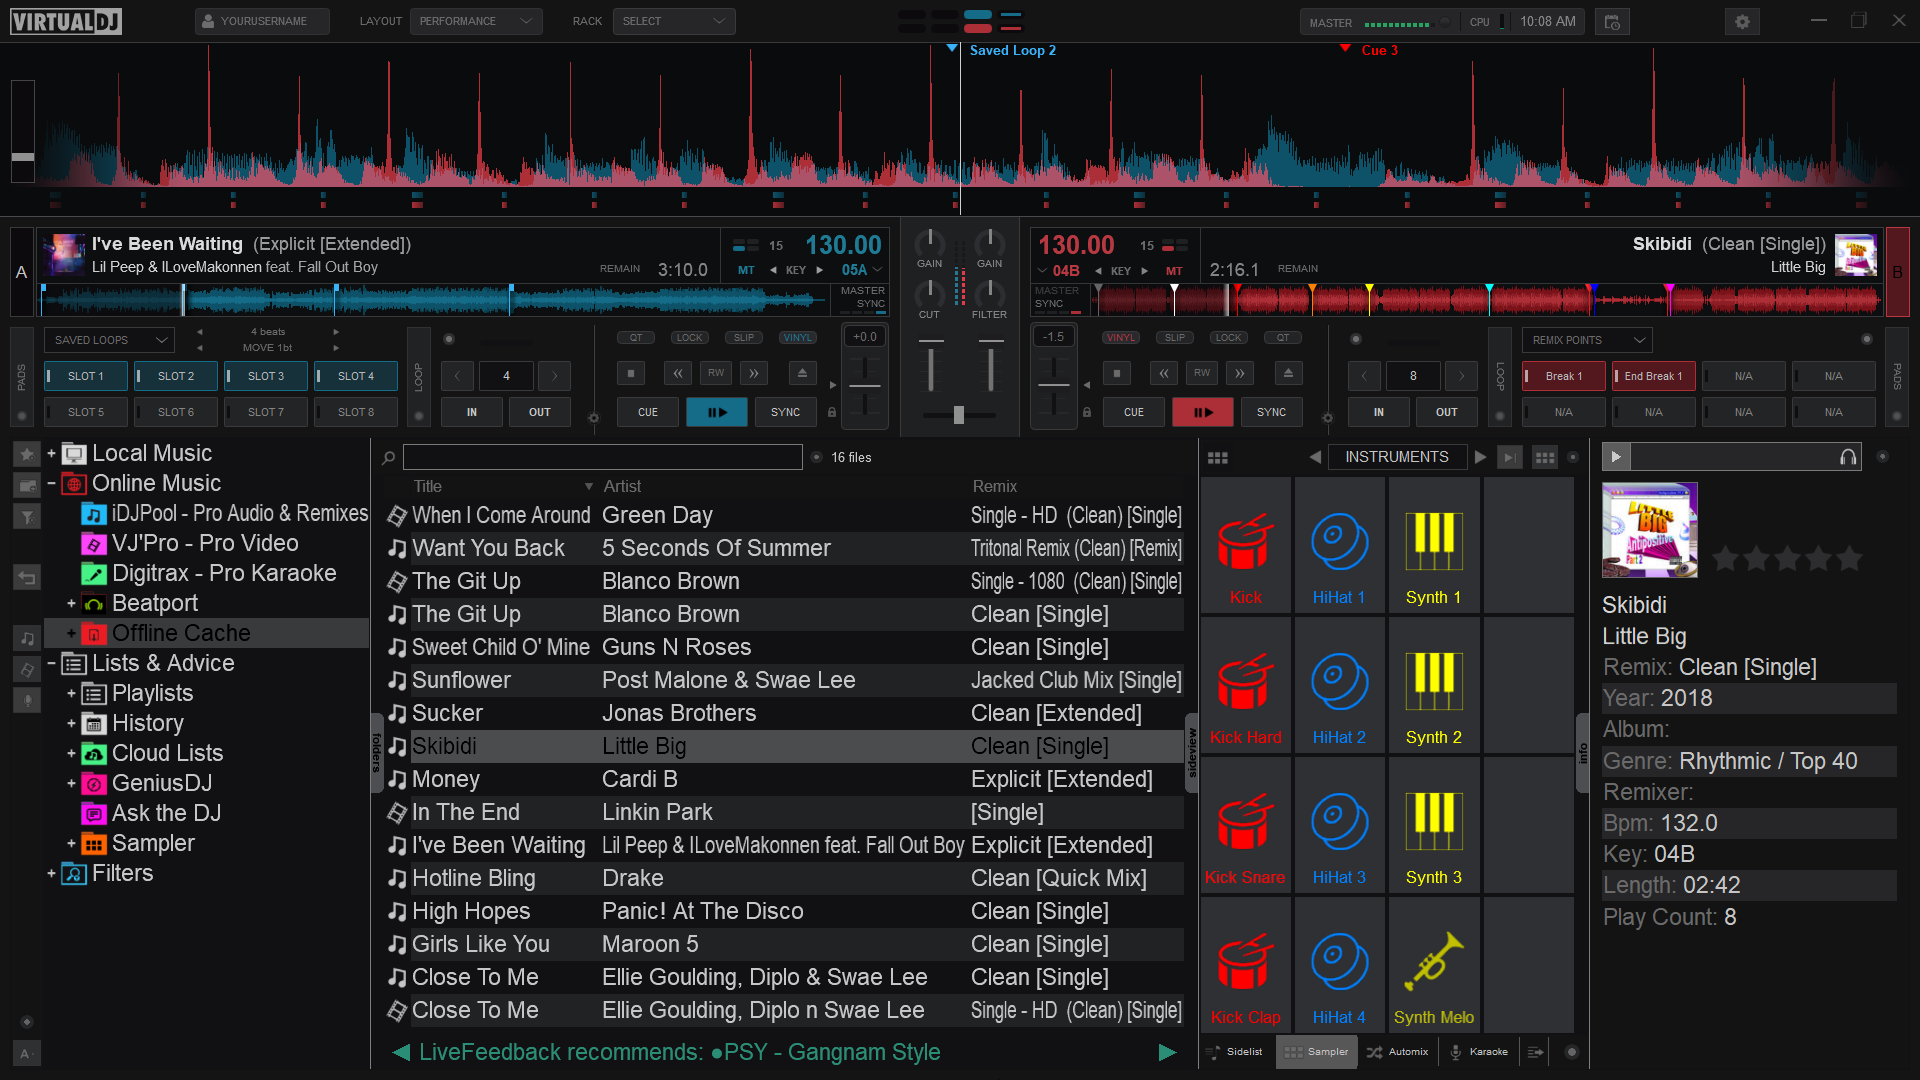Toggle VINYL mode on left deck
1920x1080 pixels.
[797, 338]
